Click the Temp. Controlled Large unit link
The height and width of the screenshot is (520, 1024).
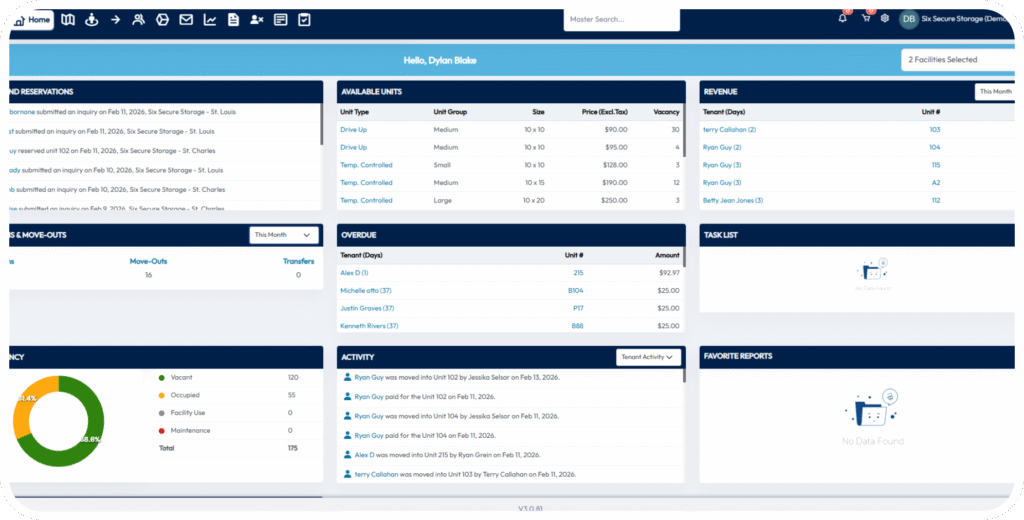pos(366,200)
